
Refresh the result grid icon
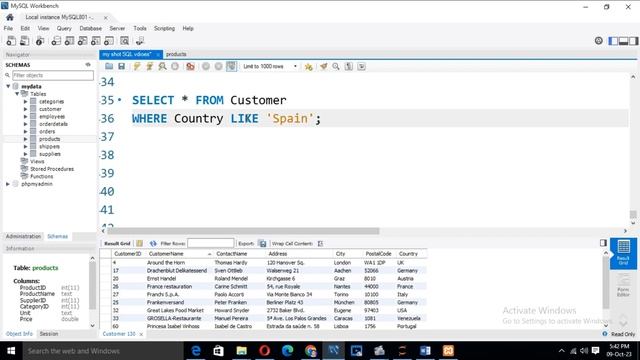(x=153, y=244)
